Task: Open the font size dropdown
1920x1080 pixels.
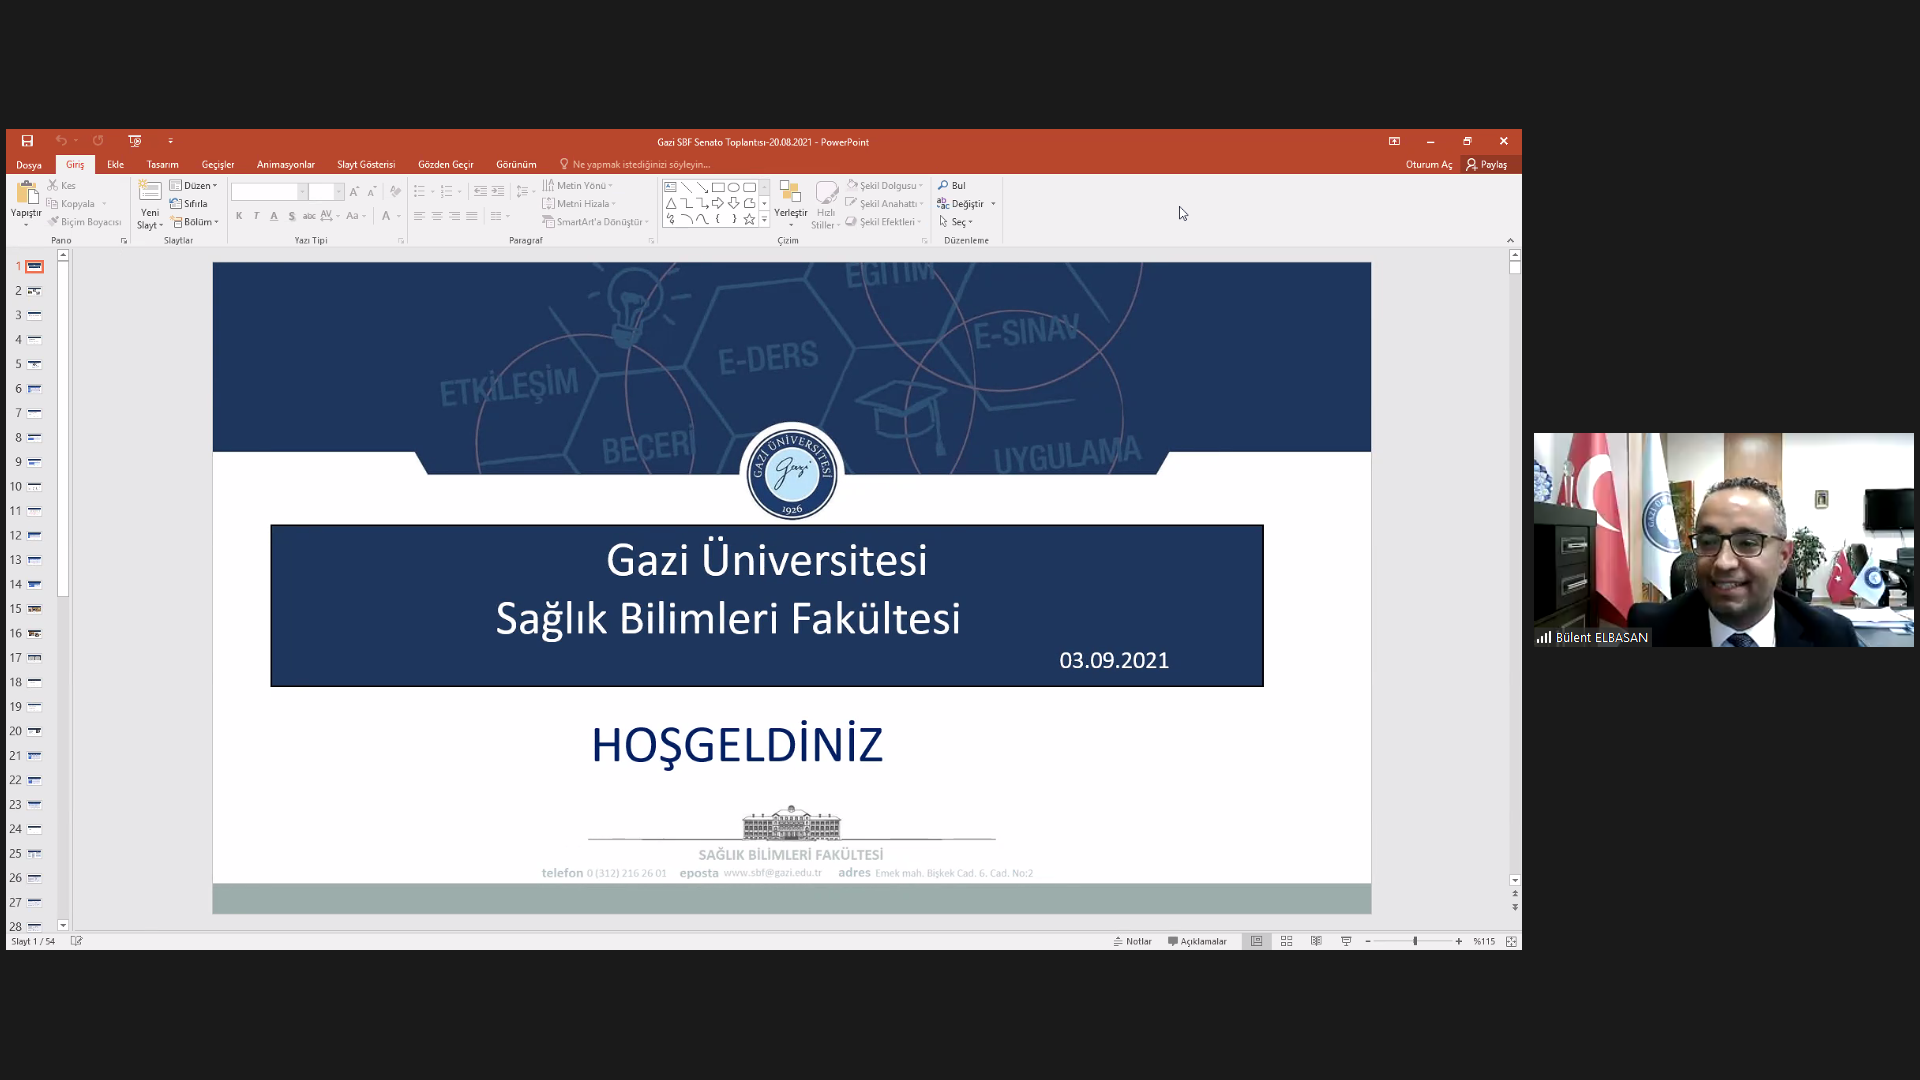Action: (x=339, y=192)
